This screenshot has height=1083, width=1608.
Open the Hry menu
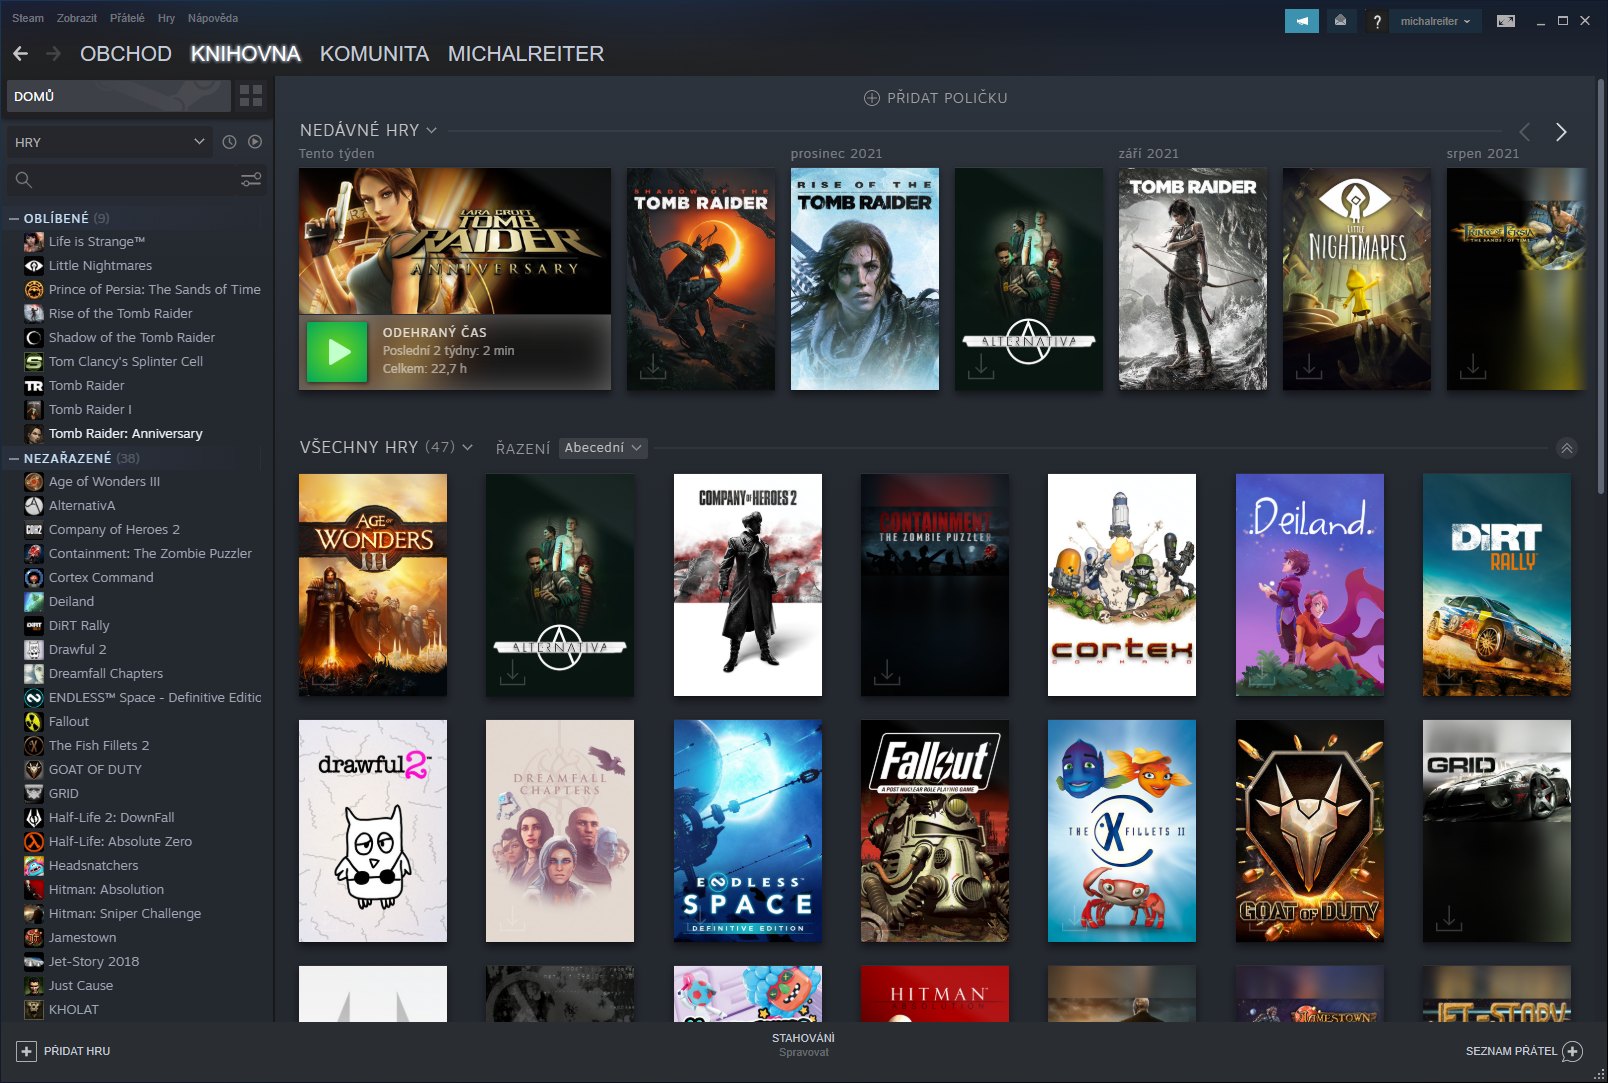(166, 18)
